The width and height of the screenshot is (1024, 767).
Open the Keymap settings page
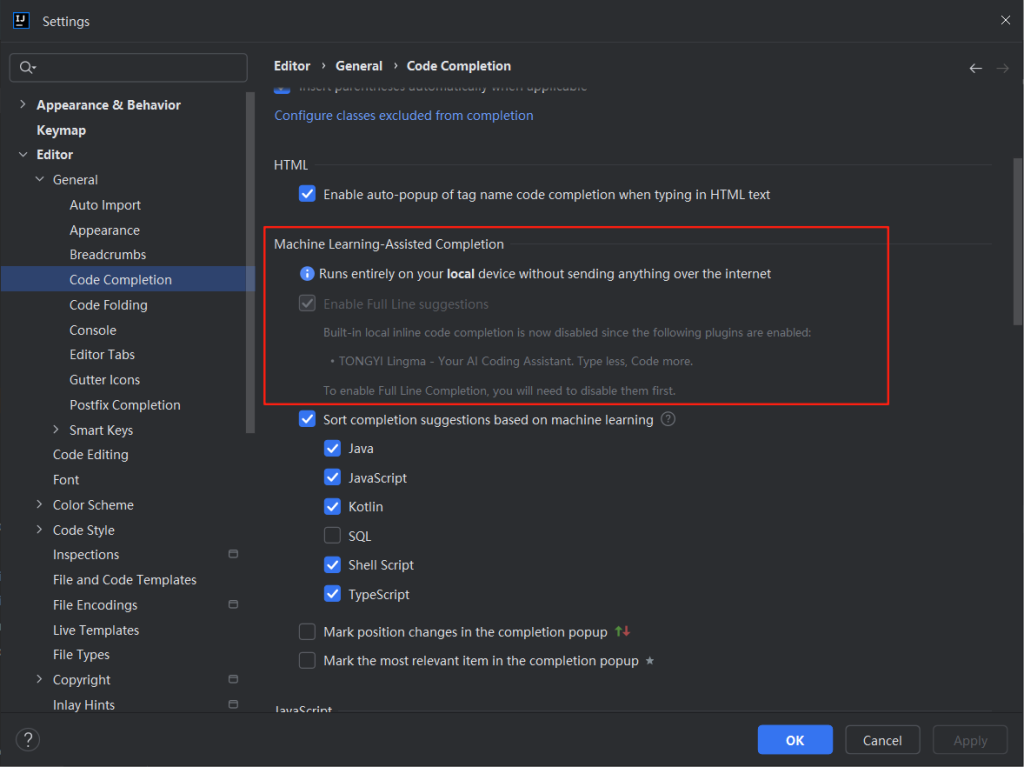coord(61,130)
